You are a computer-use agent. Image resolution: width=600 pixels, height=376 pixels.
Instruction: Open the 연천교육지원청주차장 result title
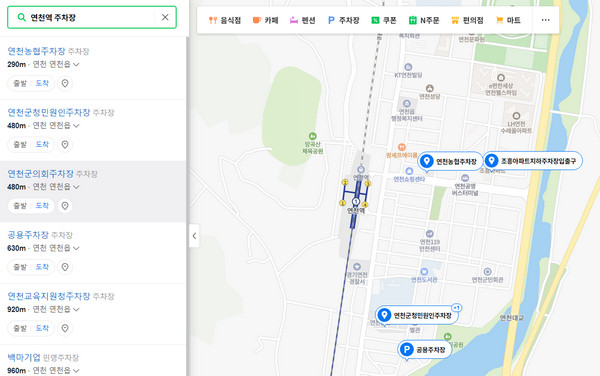(x=49, y=296)
